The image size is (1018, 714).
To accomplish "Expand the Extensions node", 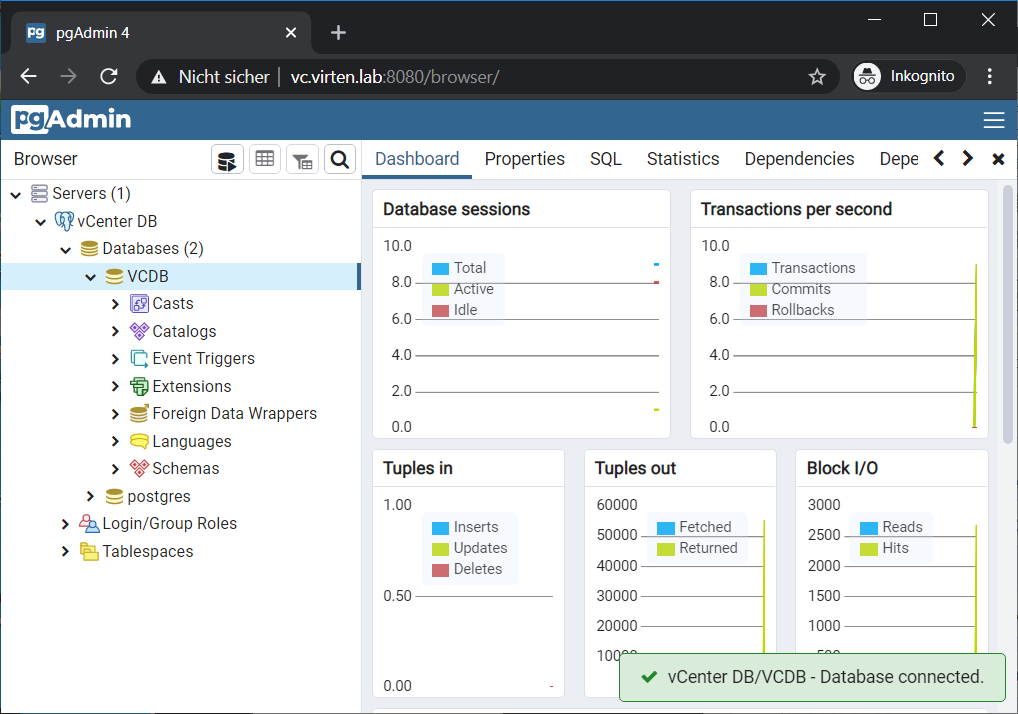I will coord(116,386).
